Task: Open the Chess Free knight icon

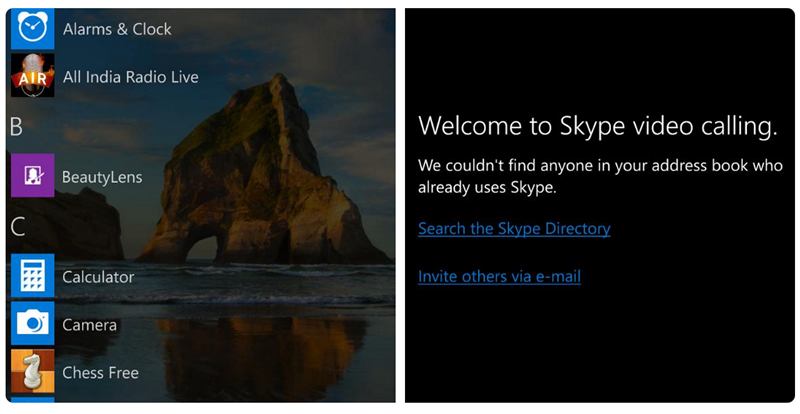Action: click(33, 371)
